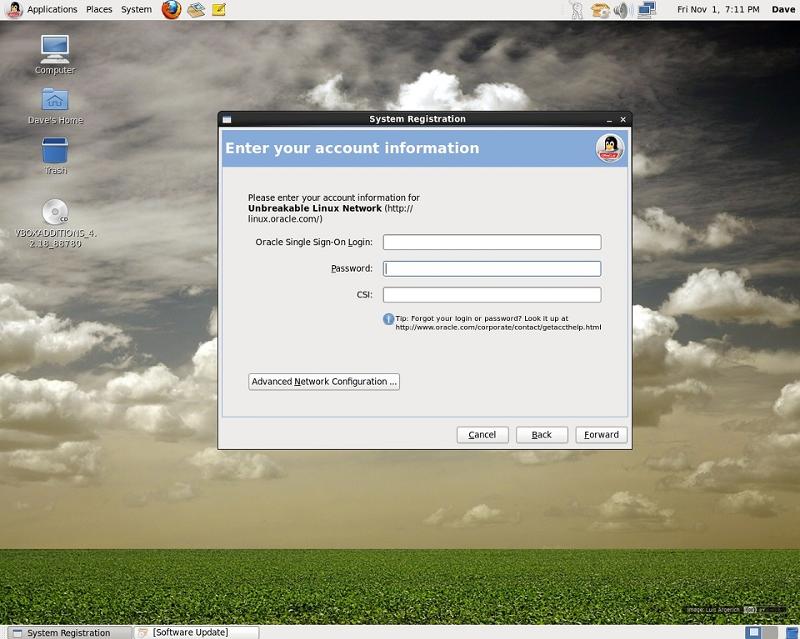800x639 pixels.
Task: Go Back in the registration wizard
Action: tap(542, 435)
